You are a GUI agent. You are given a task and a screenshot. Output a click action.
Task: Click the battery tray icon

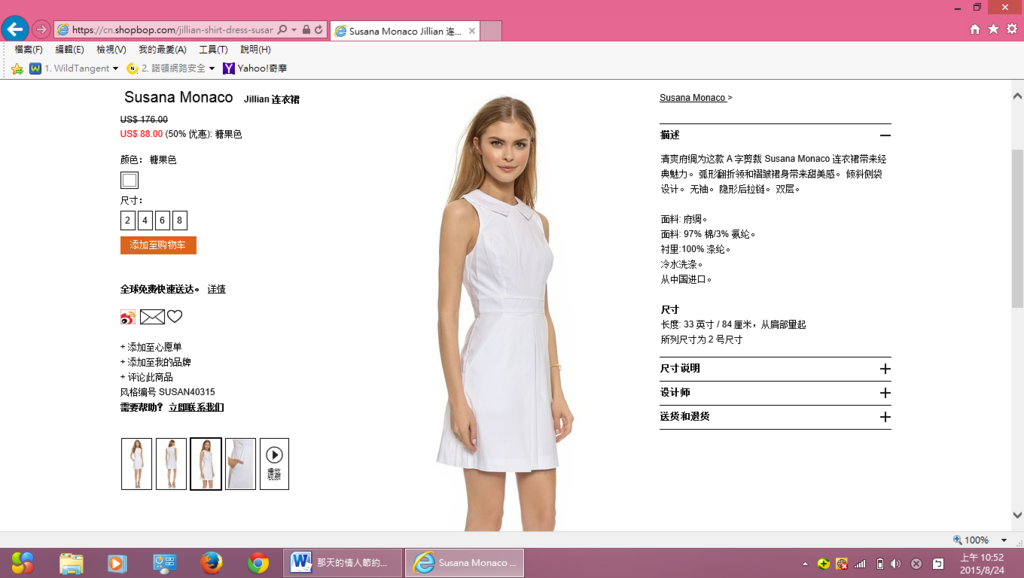[x=879, y=563]
